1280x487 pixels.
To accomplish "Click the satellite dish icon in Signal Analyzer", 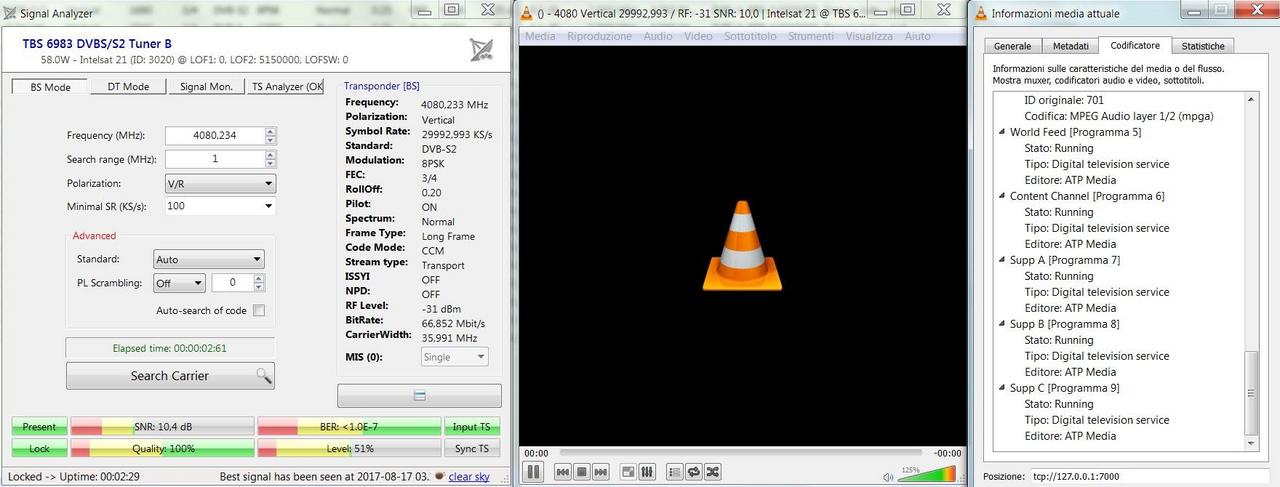I will coord(481,50).
